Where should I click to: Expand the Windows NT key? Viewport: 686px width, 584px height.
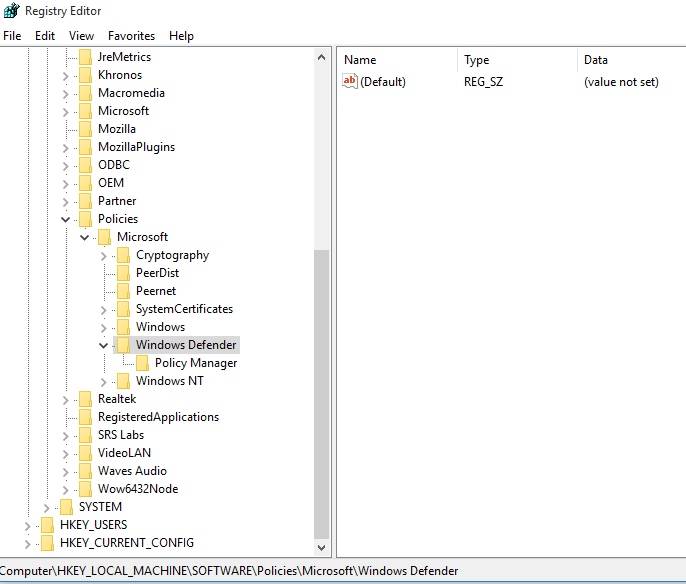(104, 381)
